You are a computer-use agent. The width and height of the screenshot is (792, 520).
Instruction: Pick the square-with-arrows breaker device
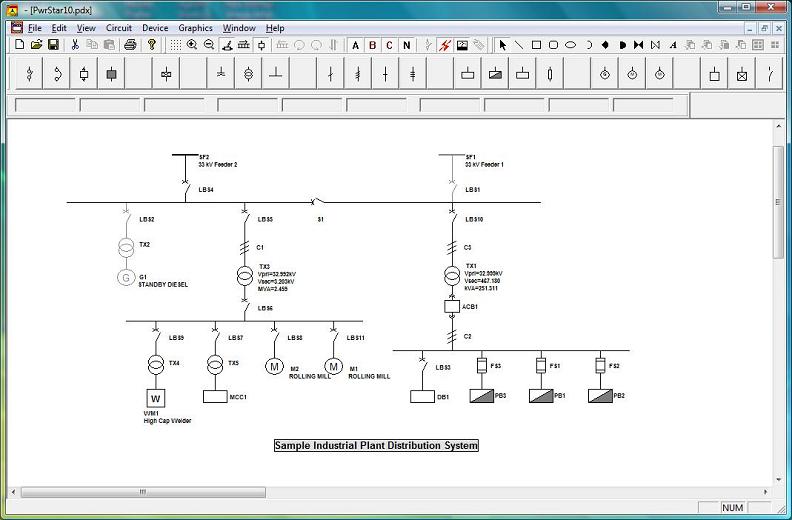click(x=84, y=74)
